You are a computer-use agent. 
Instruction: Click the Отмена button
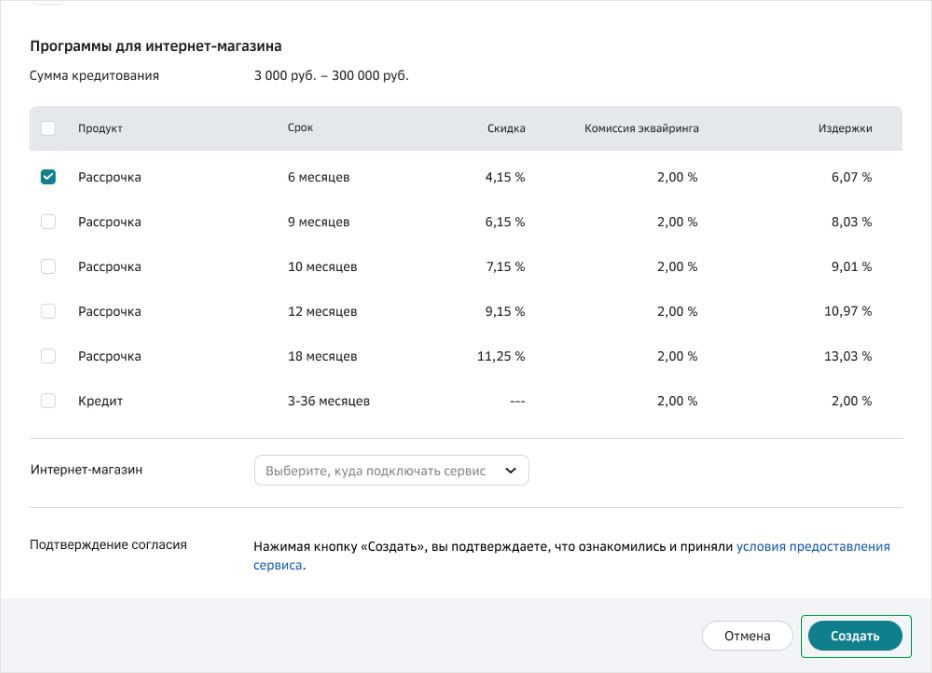tap(747, 636)
